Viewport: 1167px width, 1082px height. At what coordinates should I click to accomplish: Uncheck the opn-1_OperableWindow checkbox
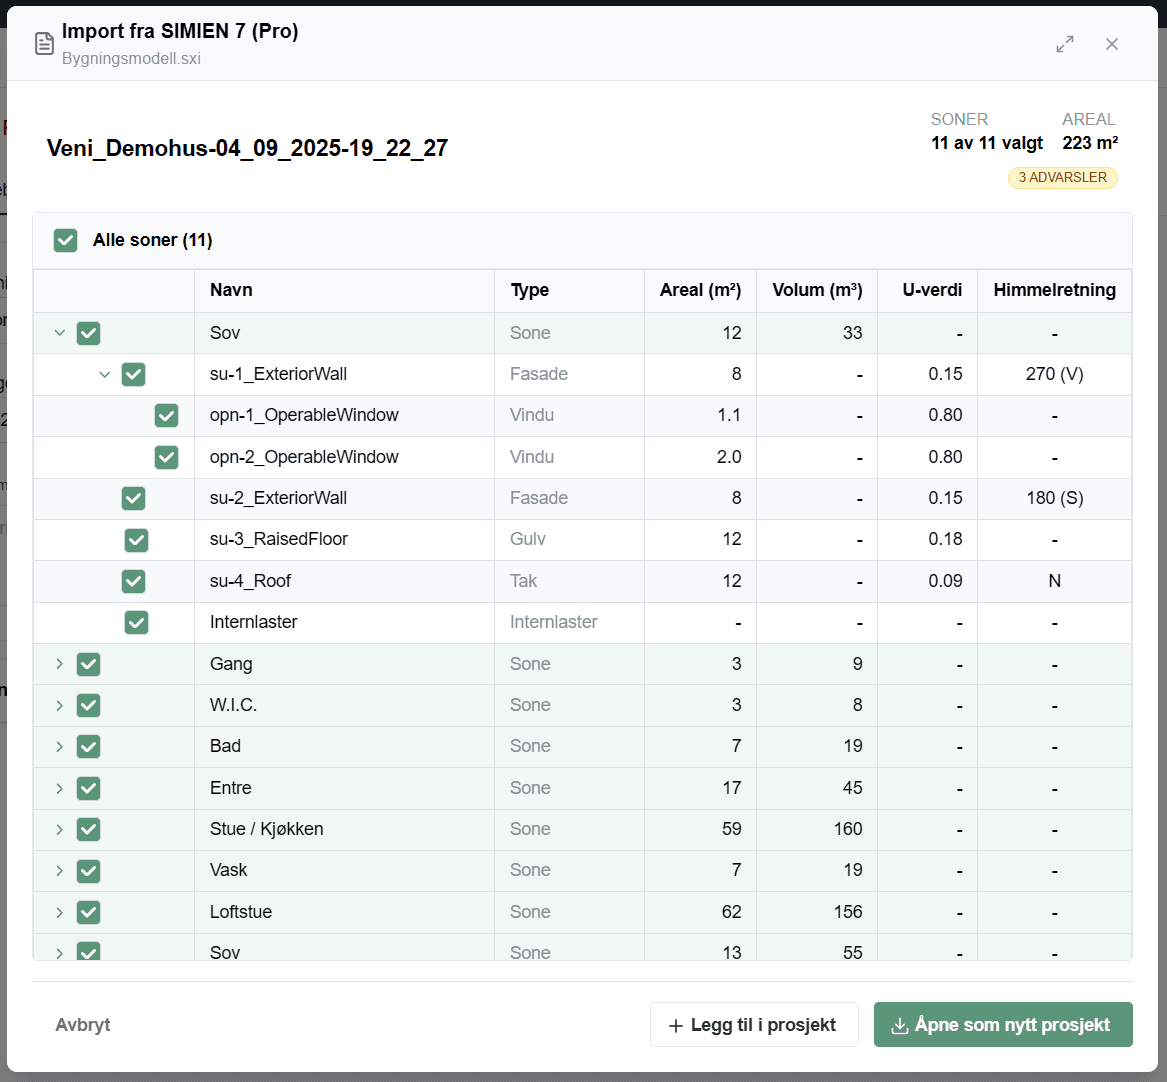click(166, 415)
